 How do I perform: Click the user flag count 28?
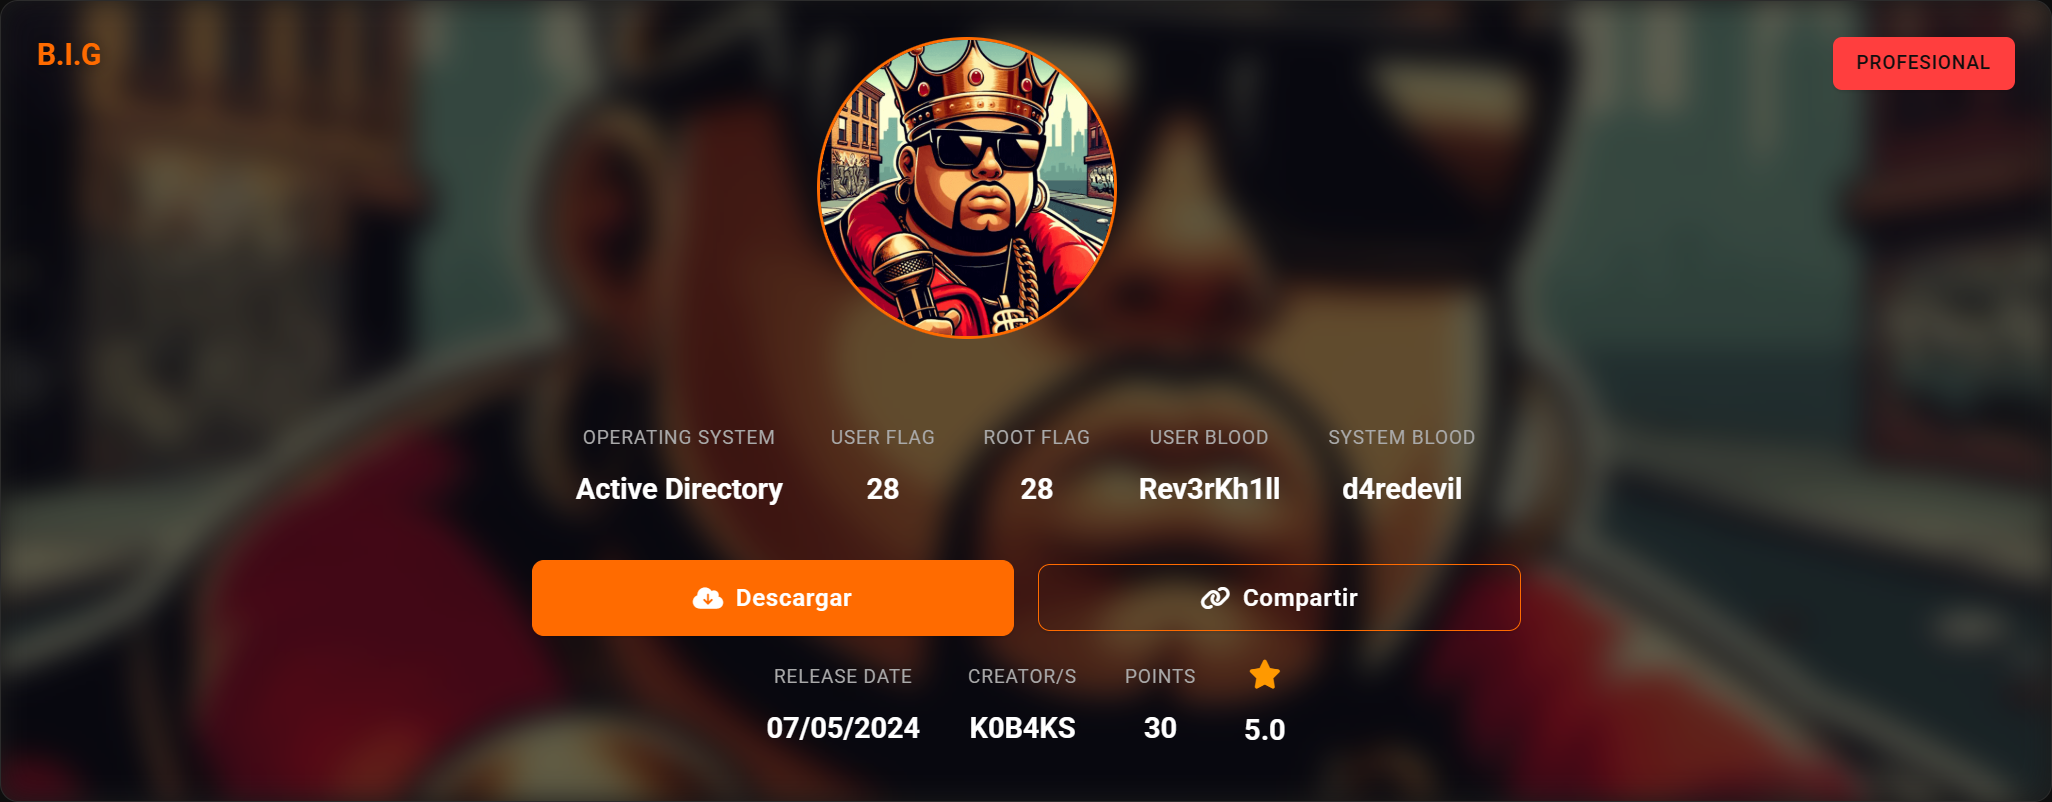[883, 489]
